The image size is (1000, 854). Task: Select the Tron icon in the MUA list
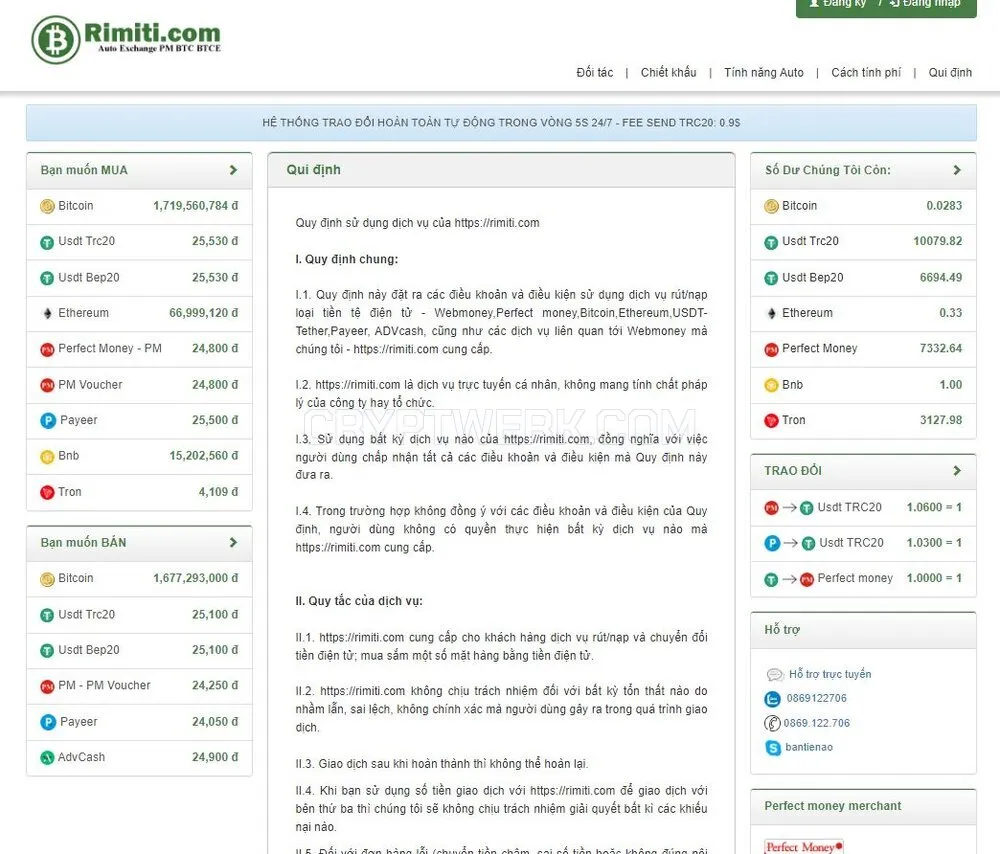[x=47, y=492]
